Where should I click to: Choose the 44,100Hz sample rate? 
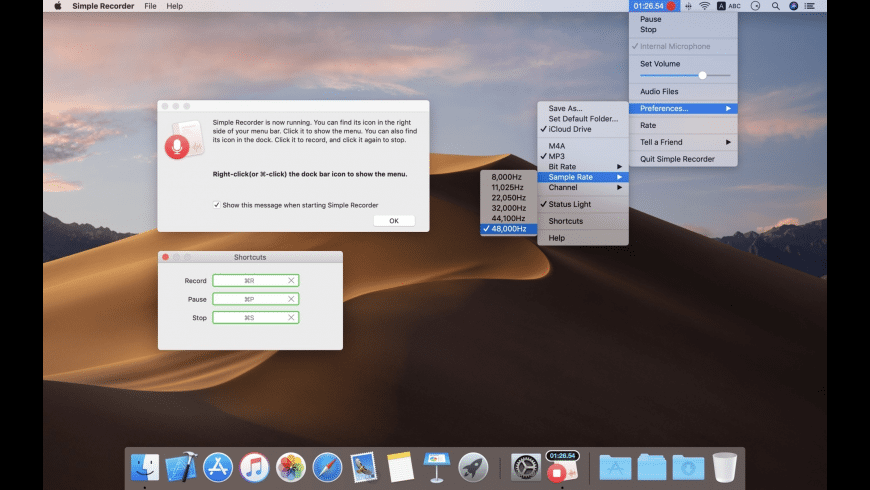508,218
